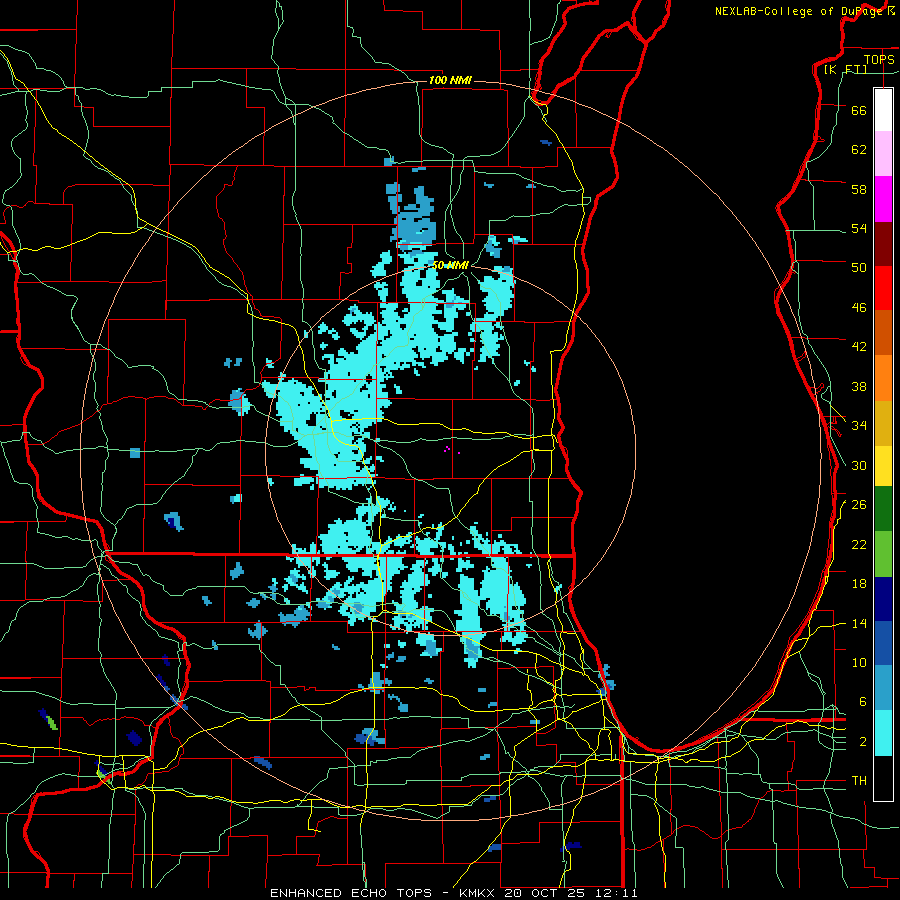Click the bright red legend swatch
Viewport: 900px width, 900px height.
[x=883, y=288]
